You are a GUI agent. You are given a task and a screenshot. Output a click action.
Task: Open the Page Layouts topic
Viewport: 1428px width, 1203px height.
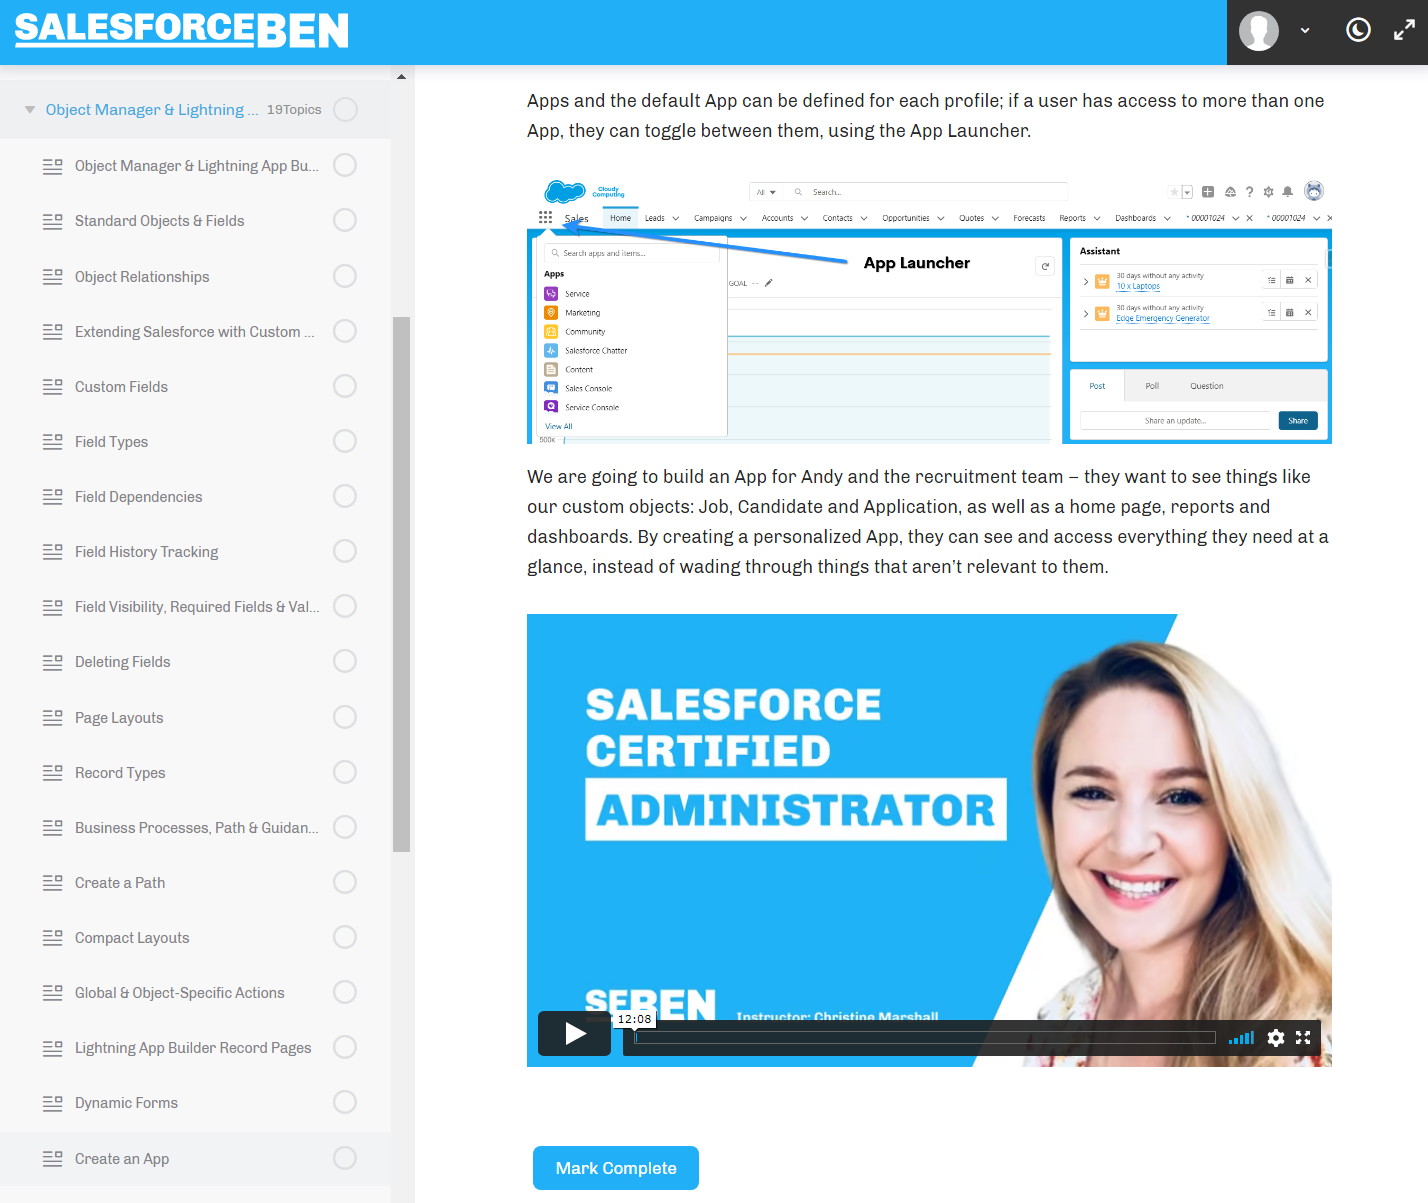point(119,718)
